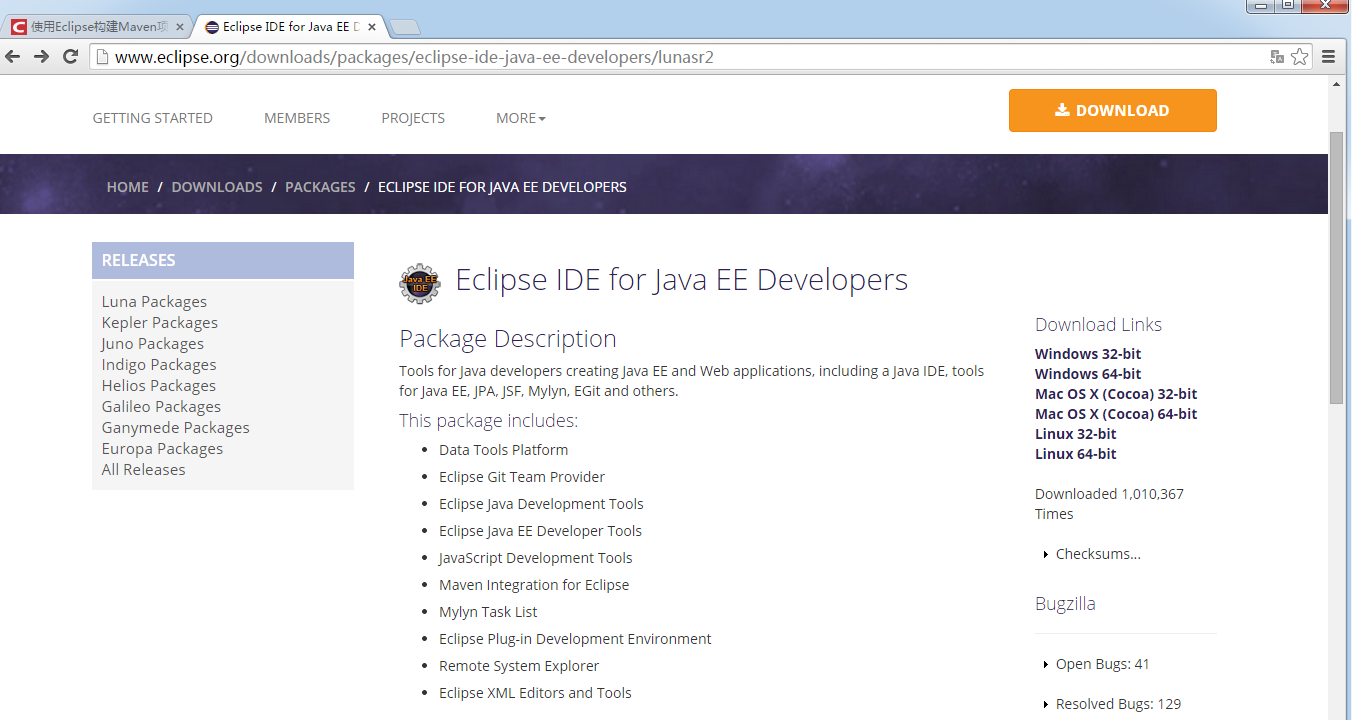Open the PROJECTS nav item
1352x720 pixels.
pos(413,118)
